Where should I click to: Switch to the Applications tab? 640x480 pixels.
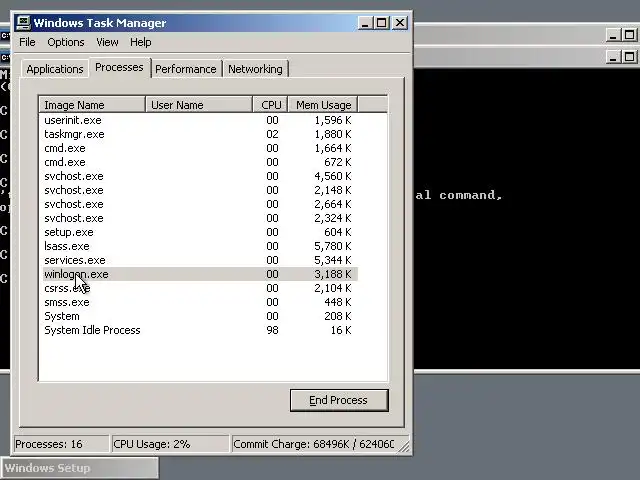(55, 69)
